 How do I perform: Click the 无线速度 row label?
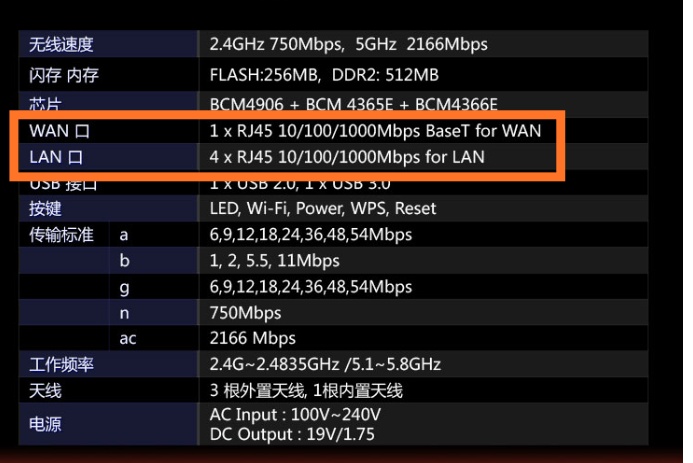tap(62, 44)
